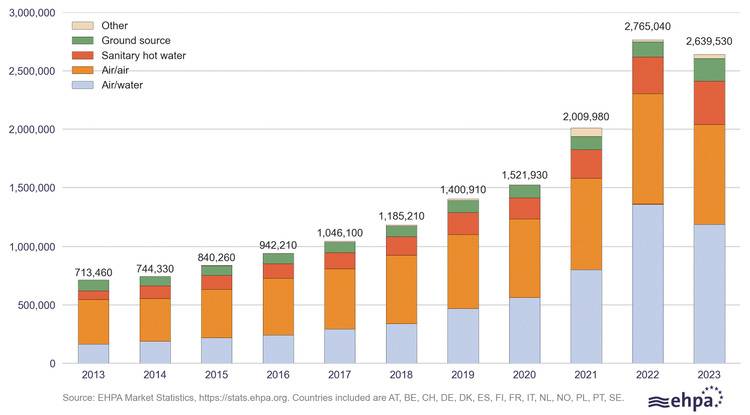The image size is (750, 415).
Task: Click the Ground source legend swatch
Action: click(x=84, y=40)
